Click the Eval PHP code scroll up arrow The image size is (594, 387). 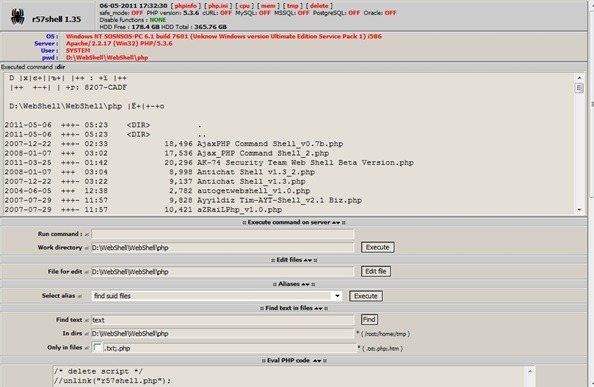(530, 371)
